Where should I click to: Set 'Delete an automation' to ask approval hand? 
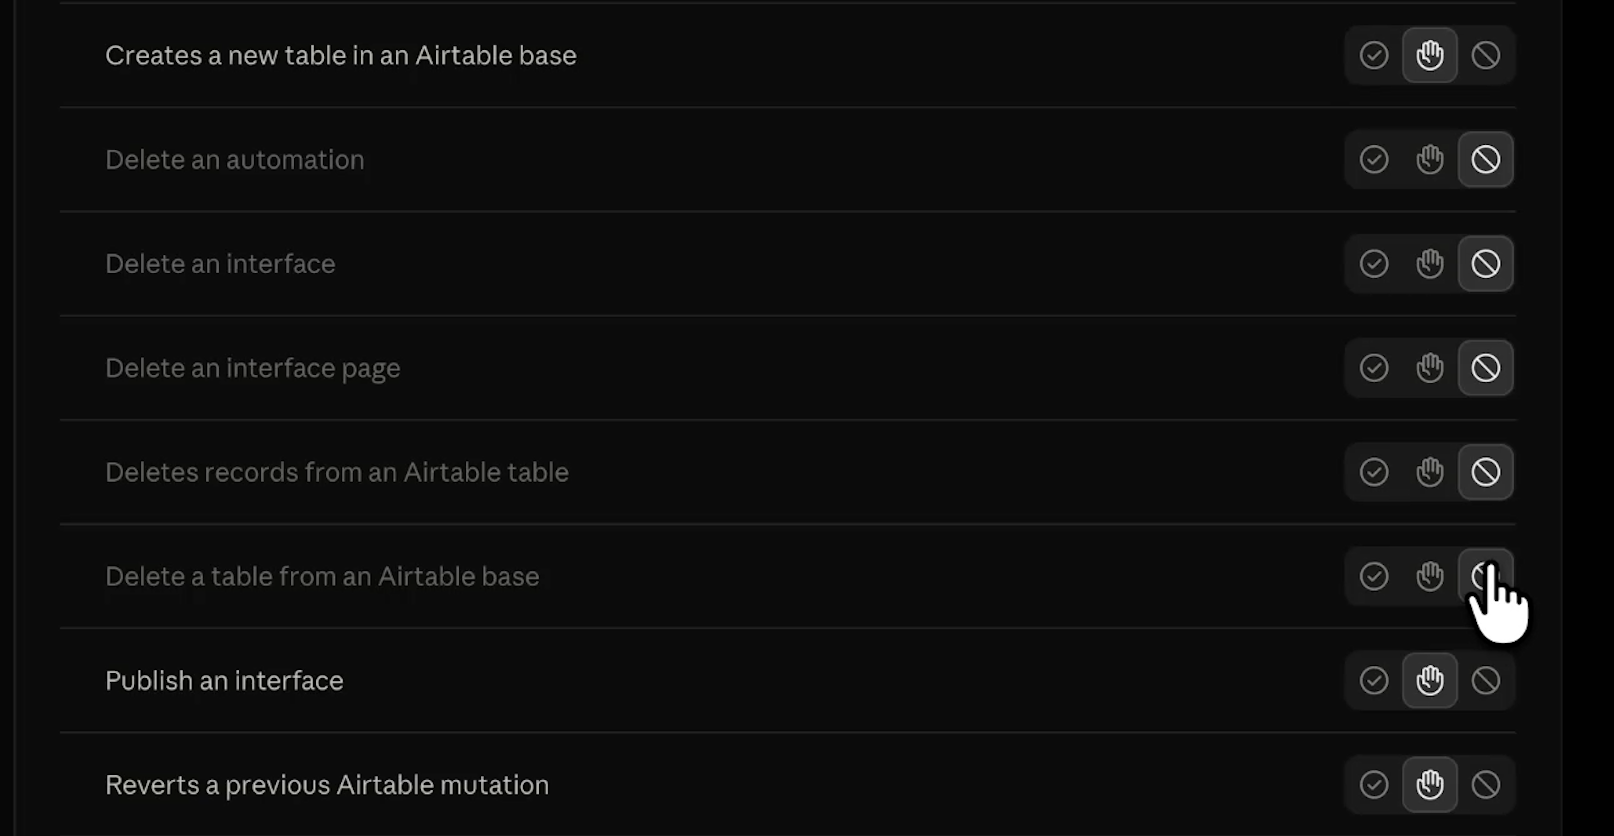[1430, 159]
